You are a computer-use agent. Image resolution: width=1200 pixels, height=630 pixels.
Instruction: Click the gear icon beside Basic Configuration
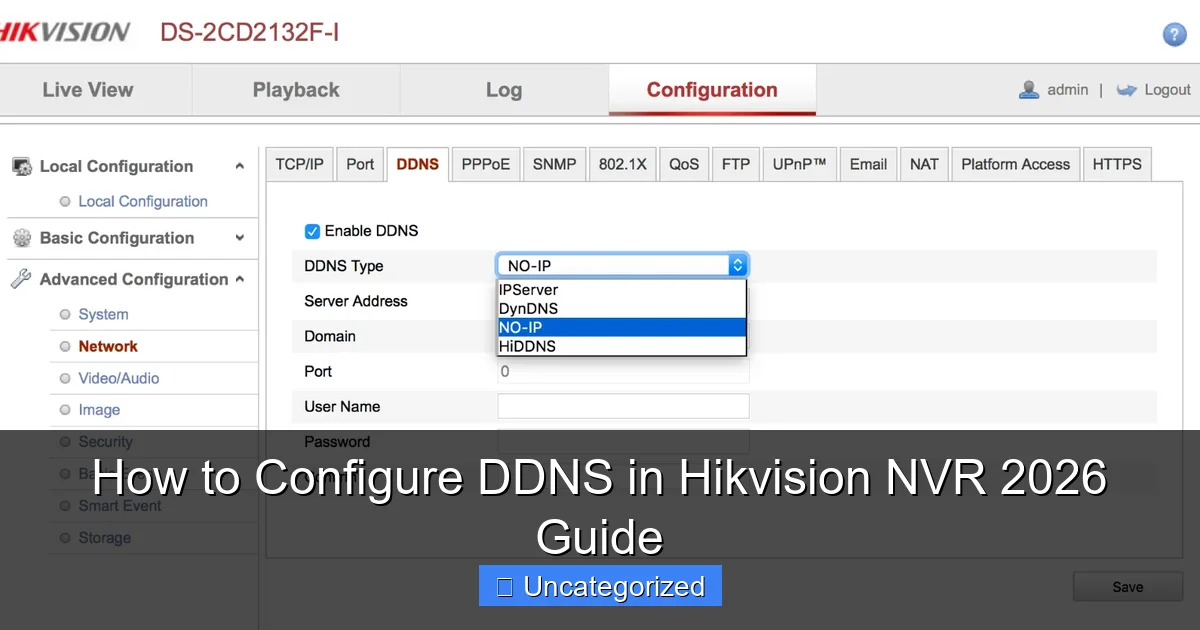pos(21,238)
